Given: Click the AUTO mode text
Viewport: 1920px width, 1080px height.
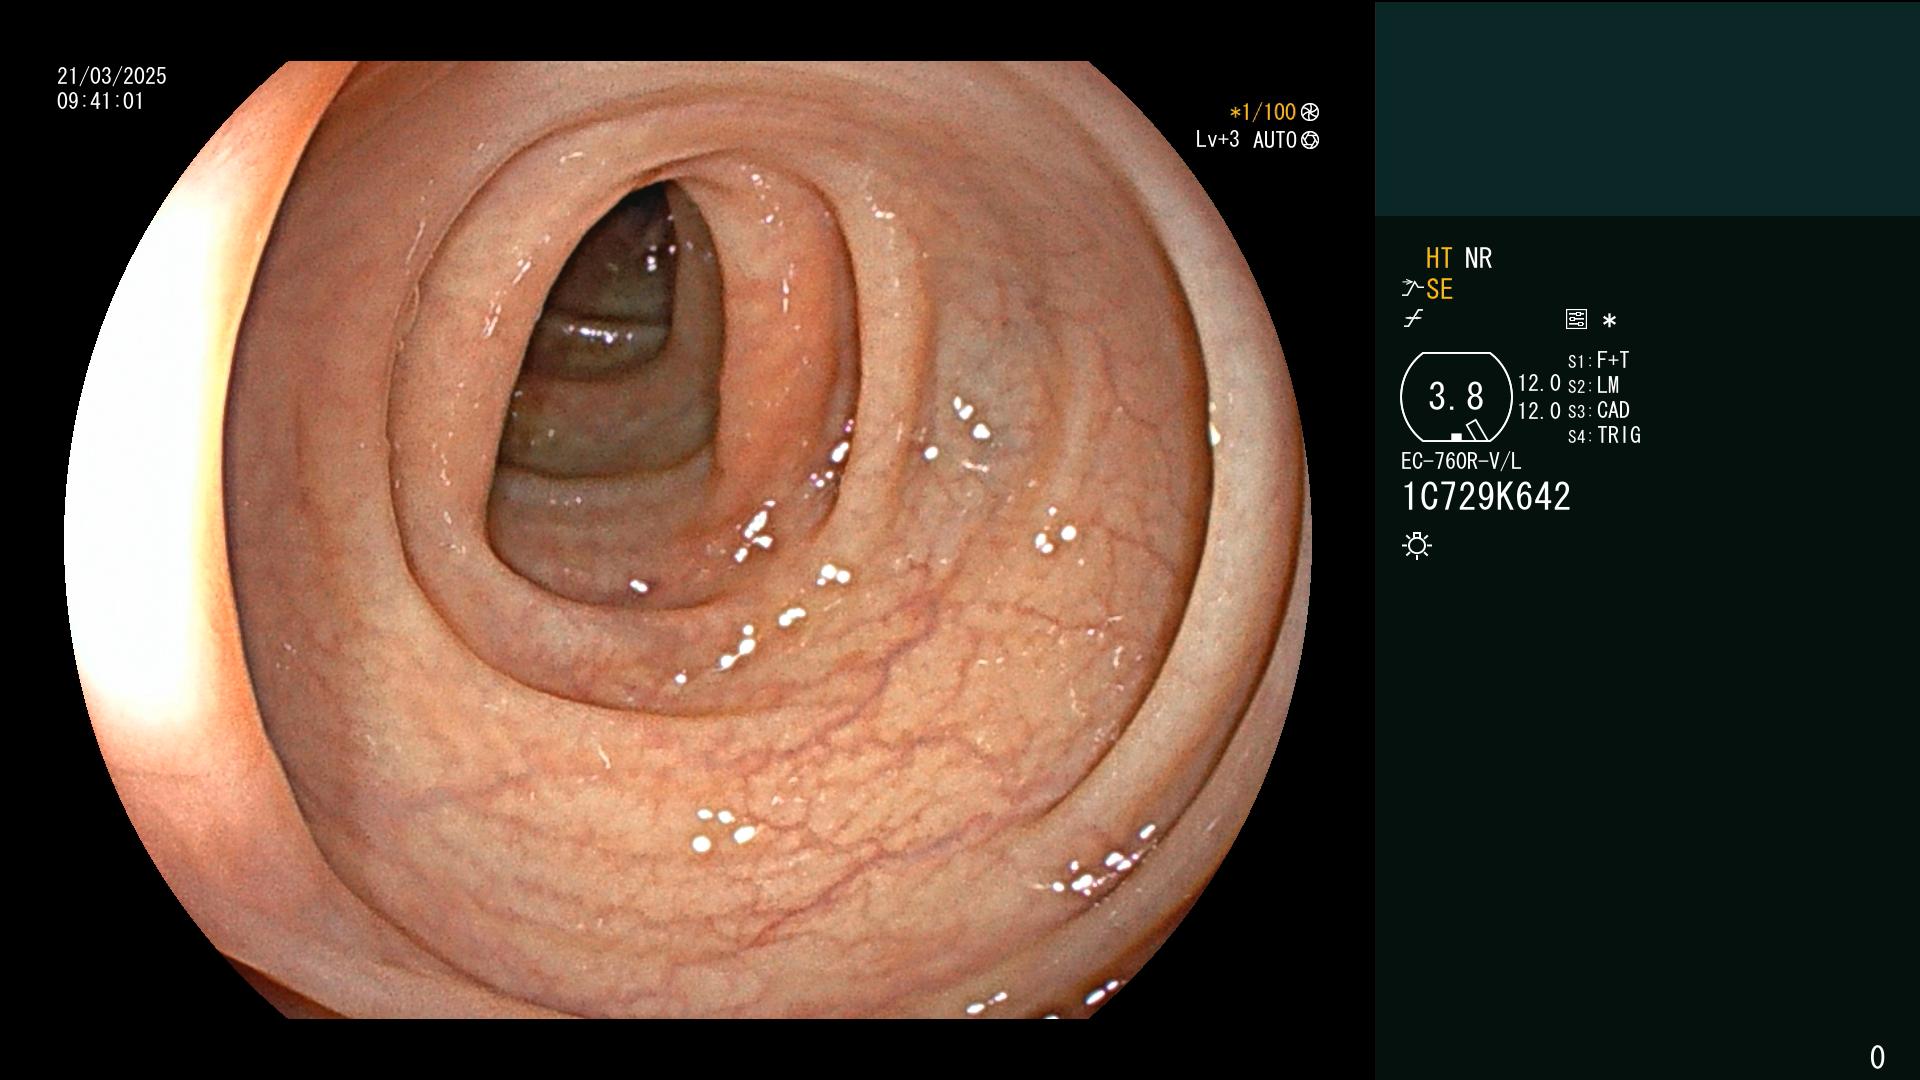Looking at the screenshot, I should (1275, 140).
